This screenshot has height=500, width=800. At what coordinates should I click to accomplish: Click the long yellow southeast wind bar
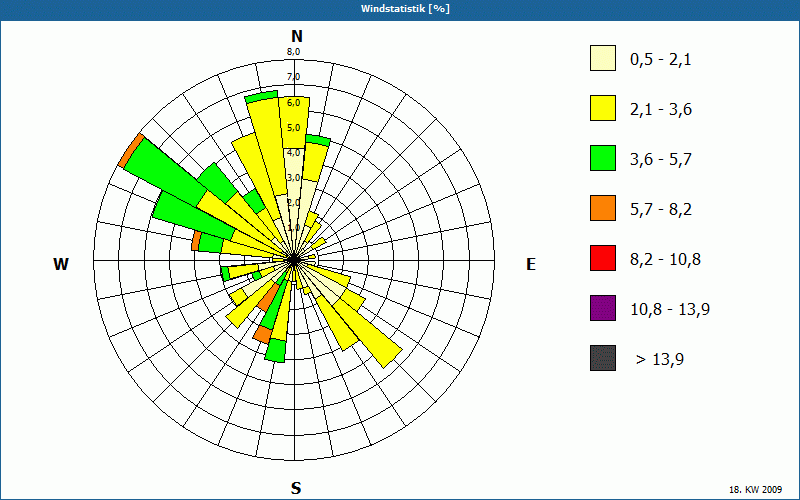click(367, 332)
